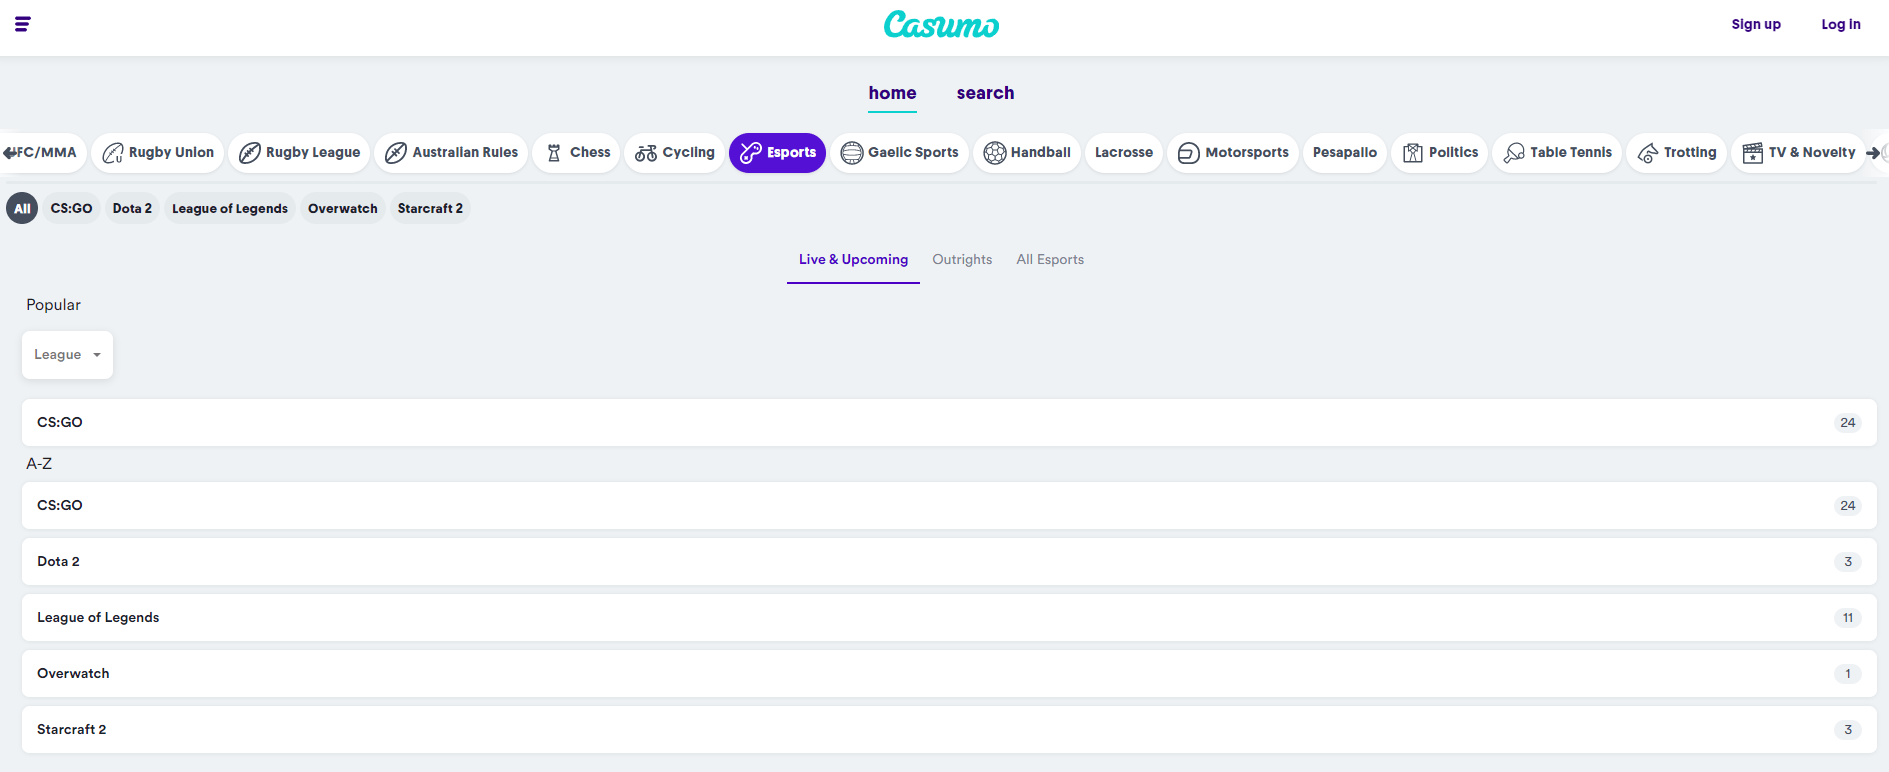This screenshot has height=772, width=1889.
Task: Select Cycling sport chip
Action: tap(675, 153)
